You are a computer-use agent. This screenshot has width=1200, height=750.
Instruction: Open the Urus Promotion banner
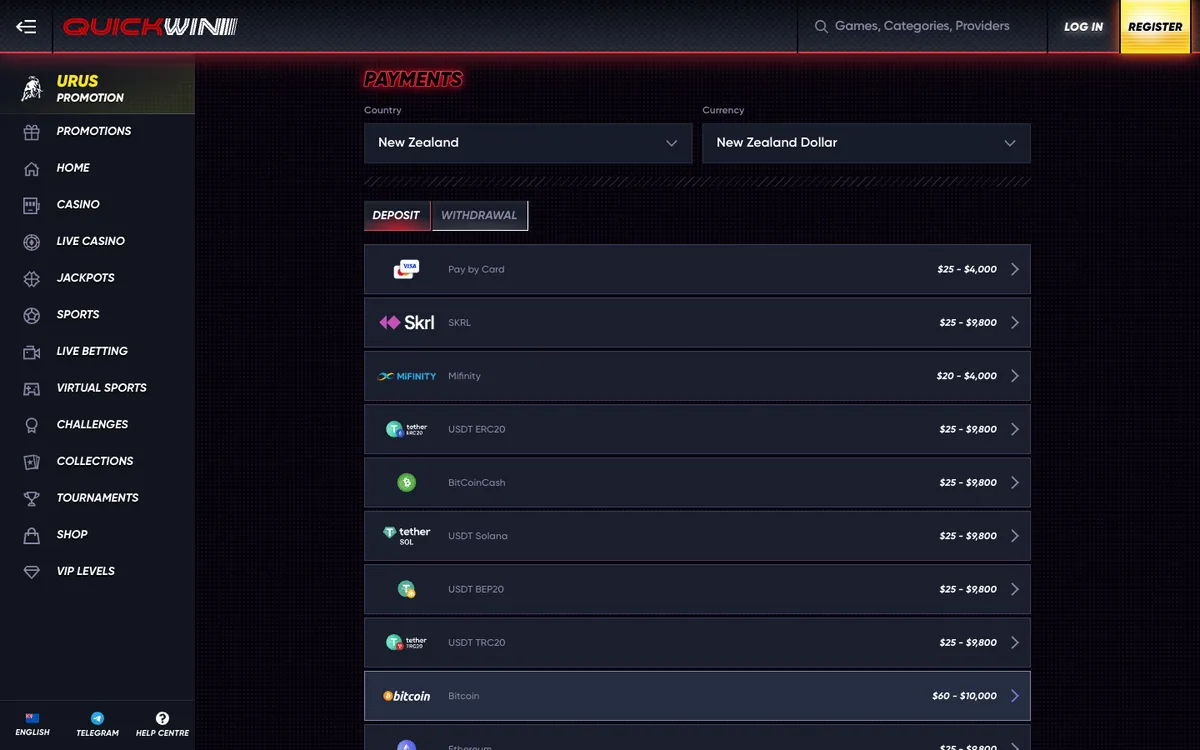(97, 88)
